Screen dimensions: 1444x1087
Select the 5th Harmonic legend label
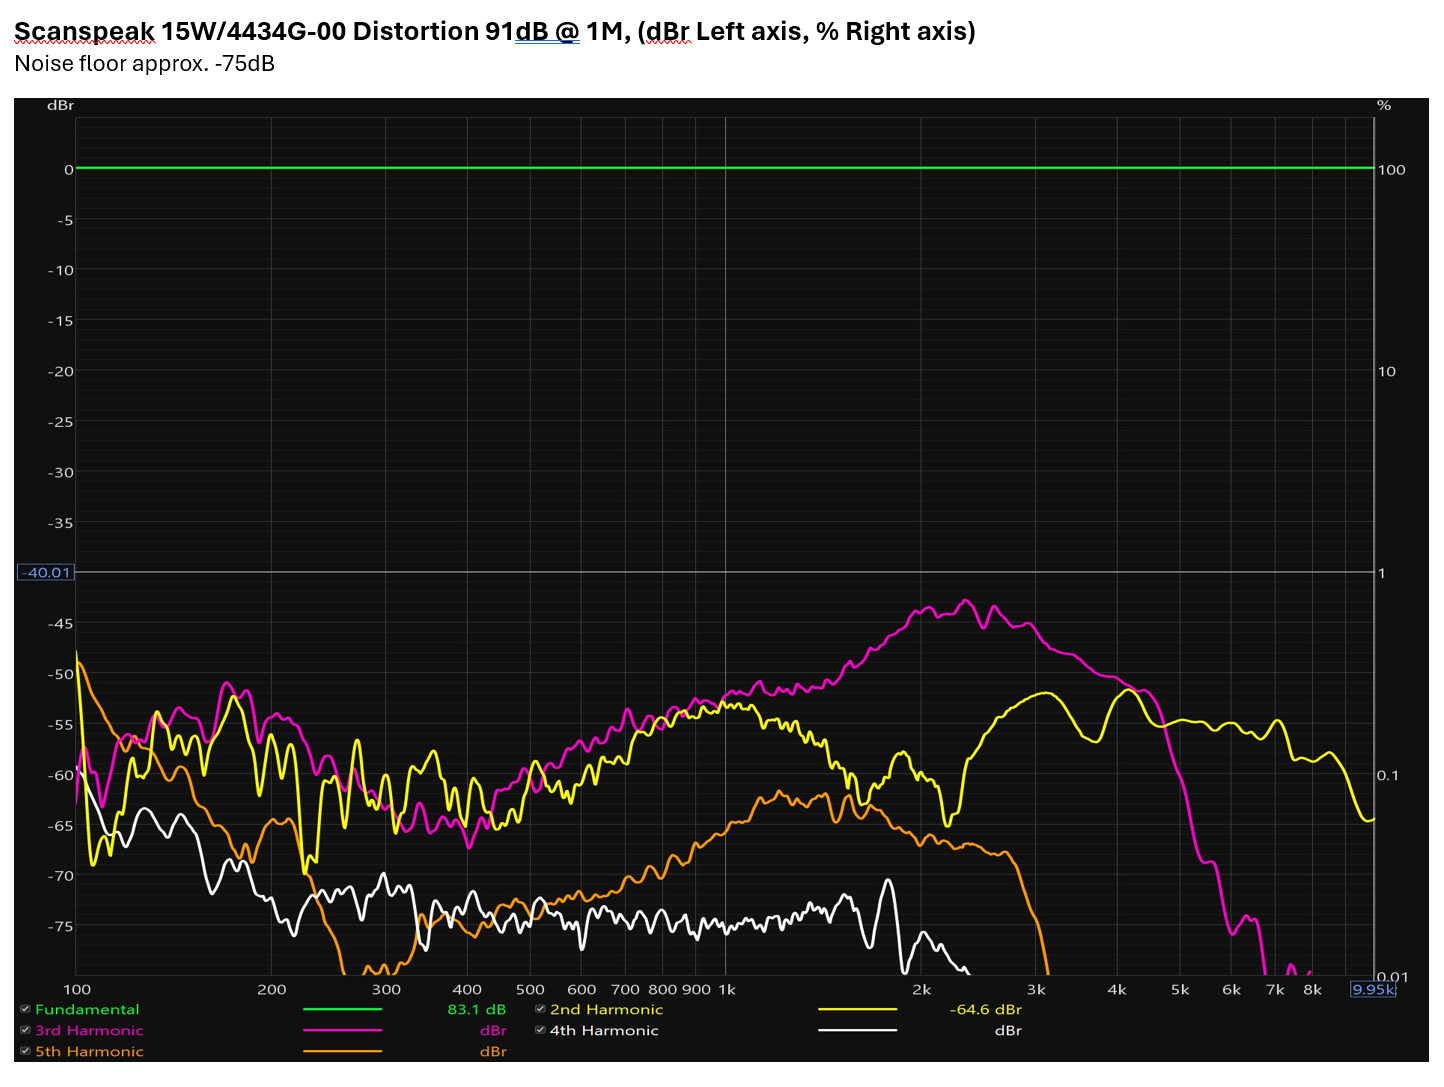coord(89,1052)
